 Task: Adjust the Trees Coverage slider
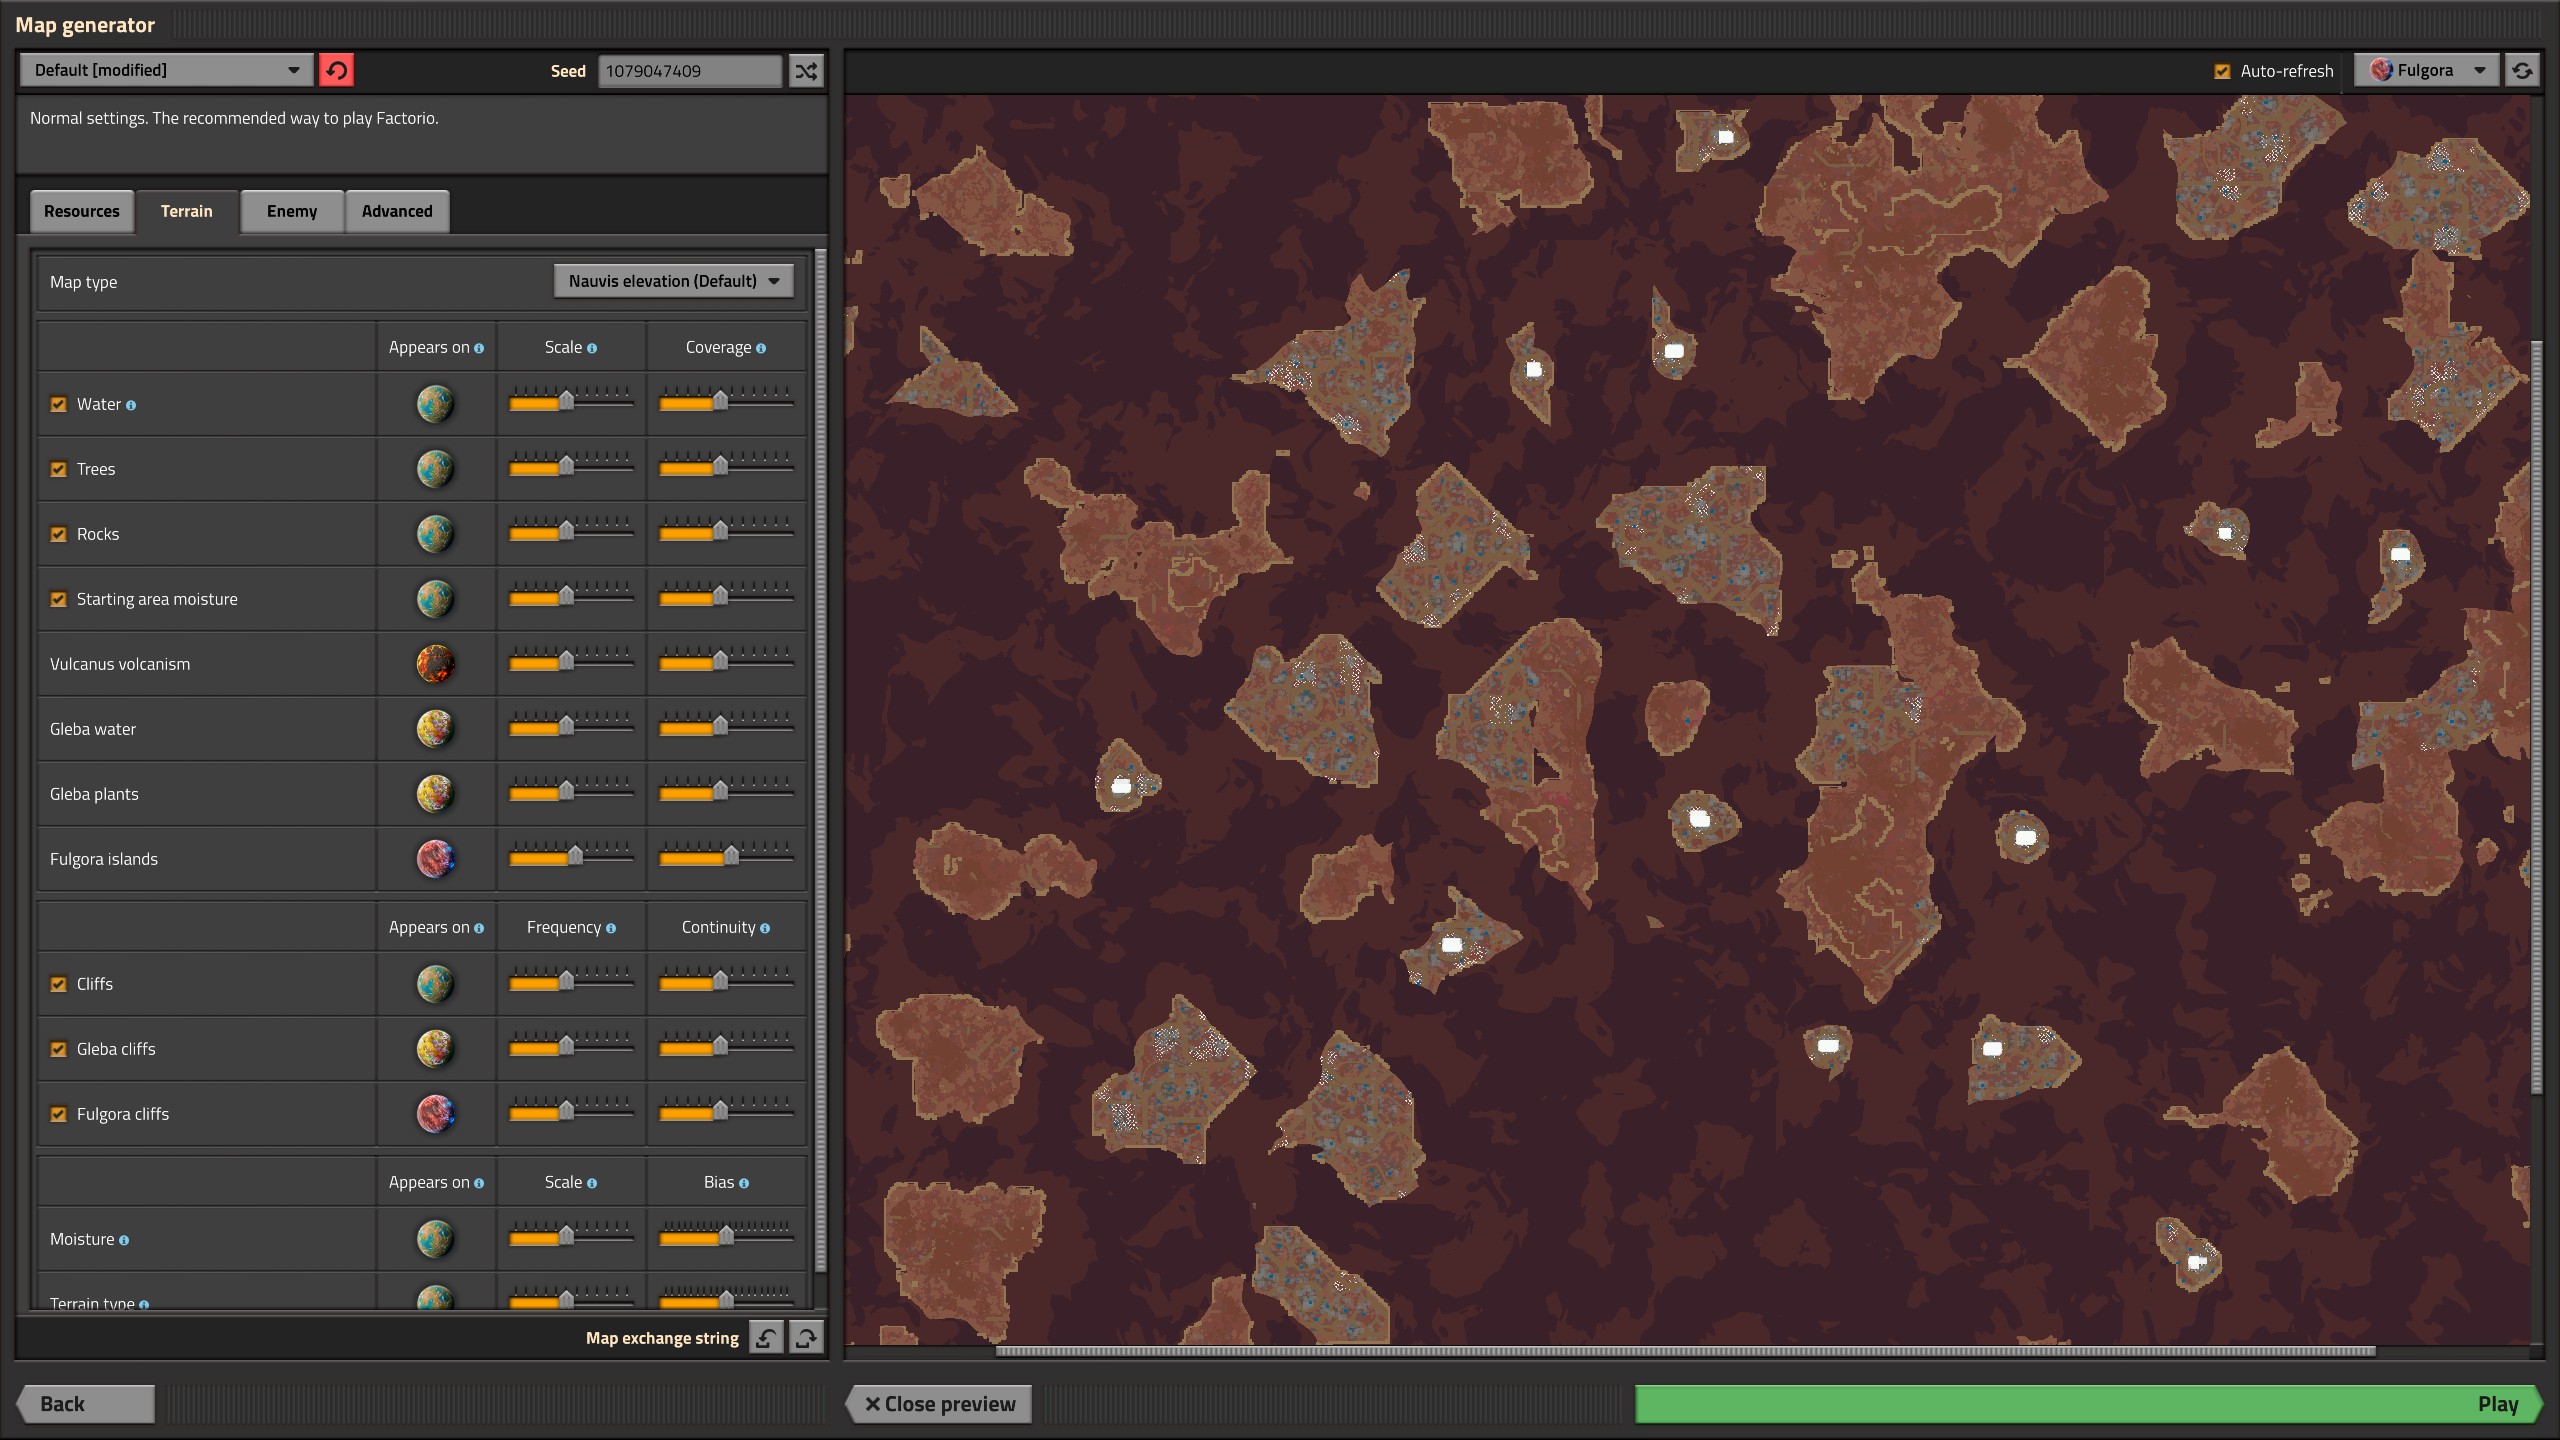point(726,466)
